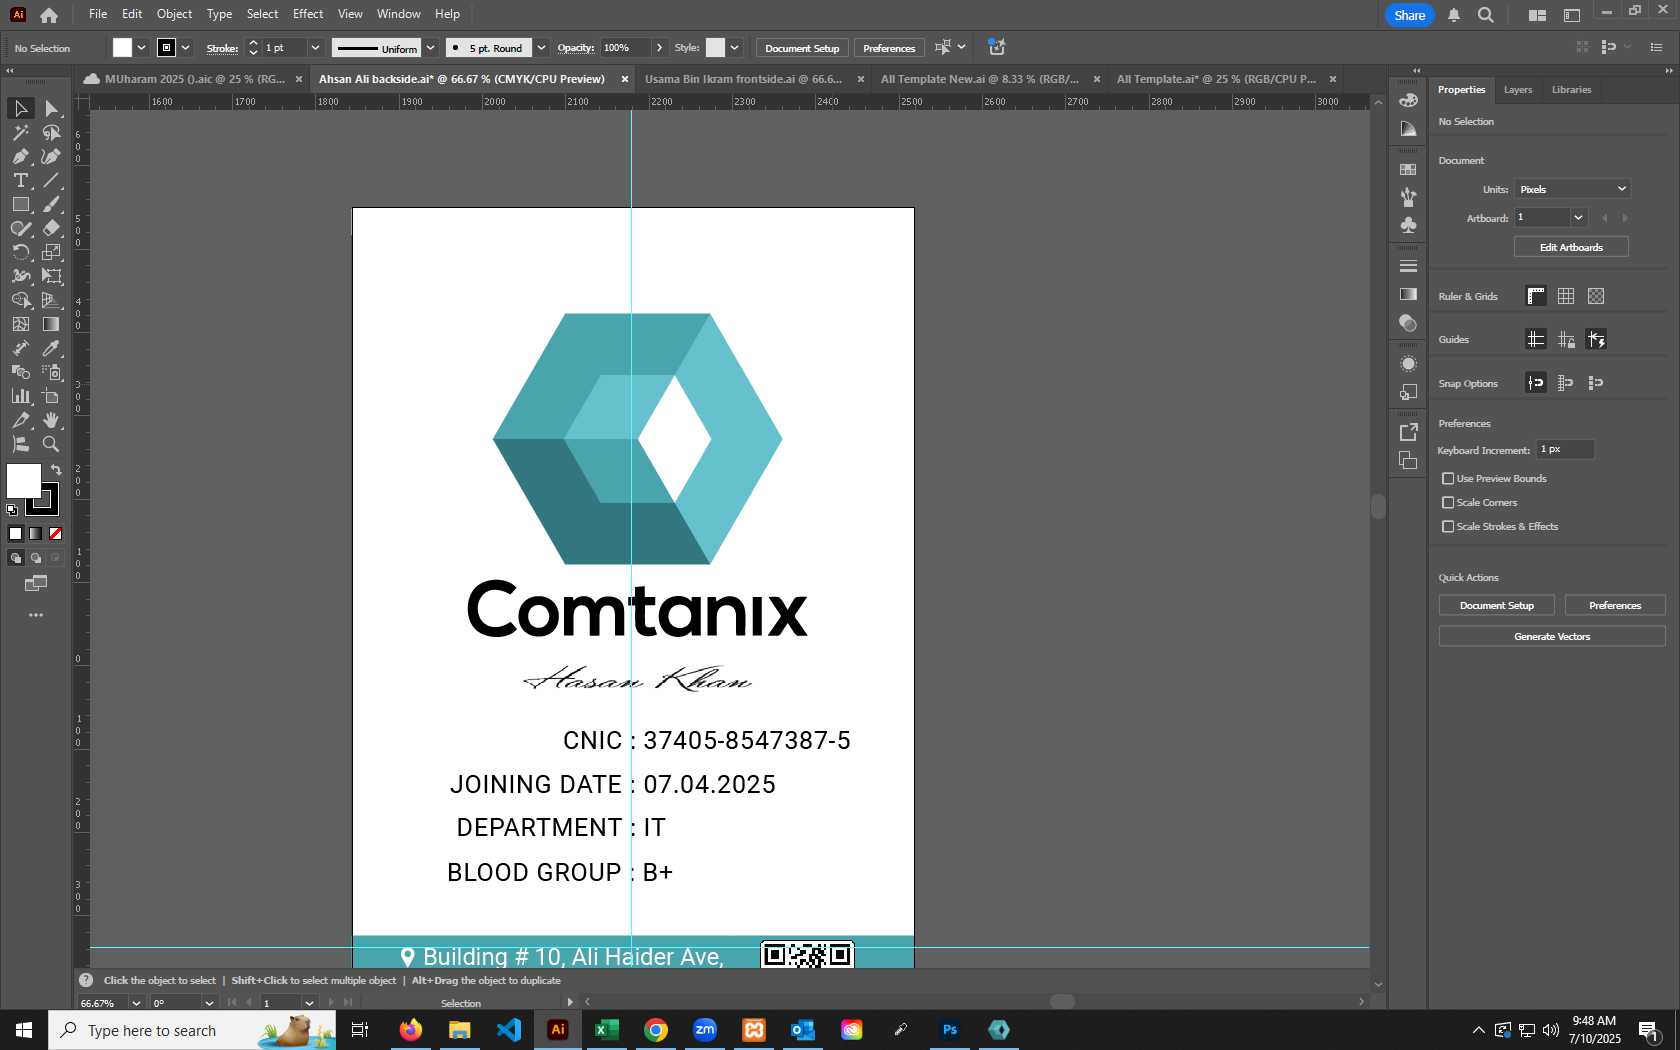Open the Effect menu
The height and width of the screenshot is (1050, 1680).
pyautogui.click(x=308, y=14)
